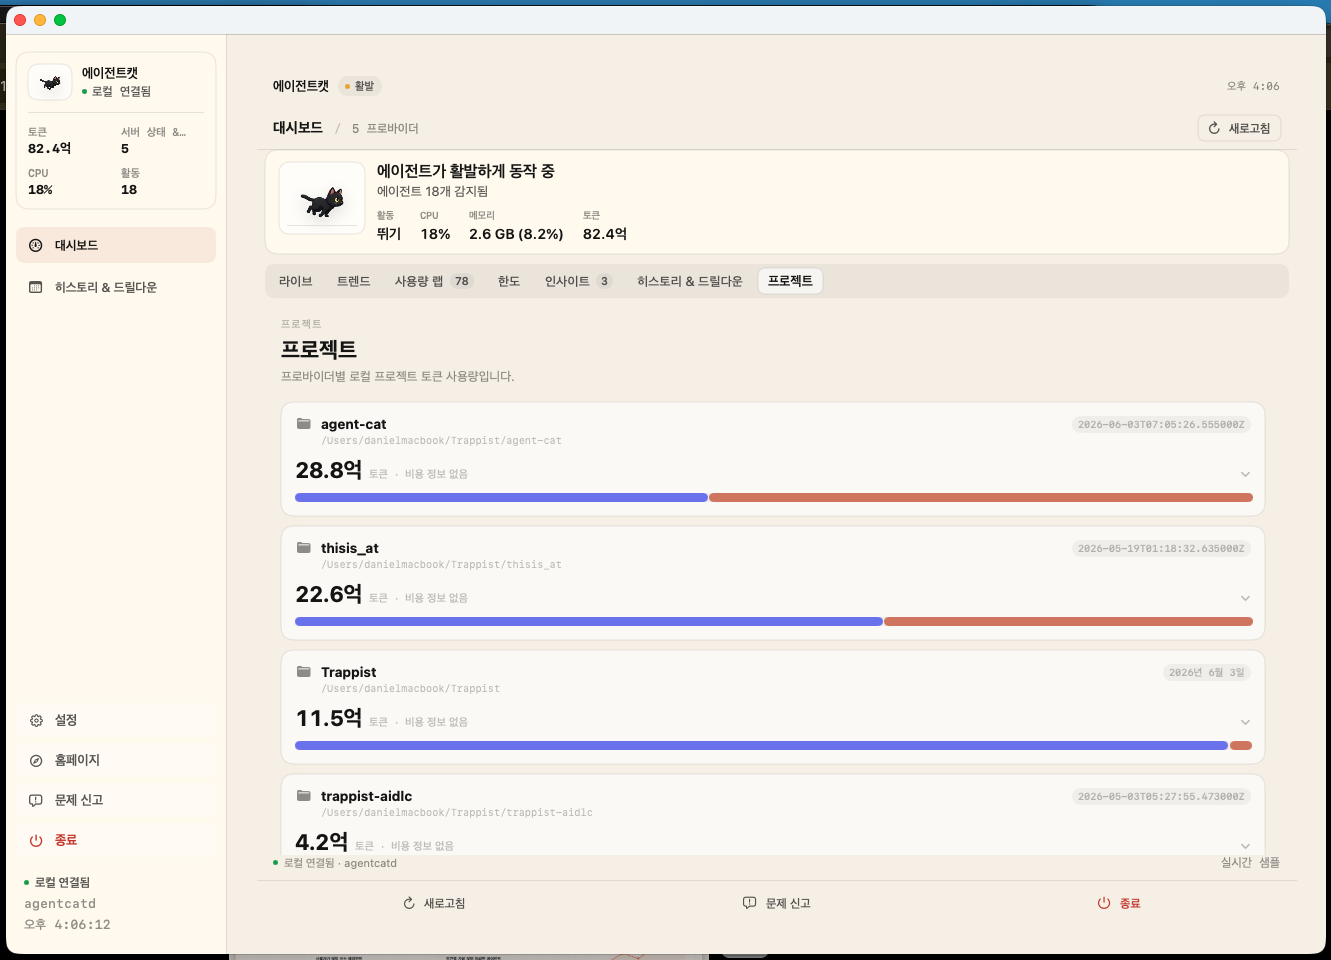Open the 대시보드 sidebar item
This screenshot has width=1331, height=960.
tap(116, 245)
